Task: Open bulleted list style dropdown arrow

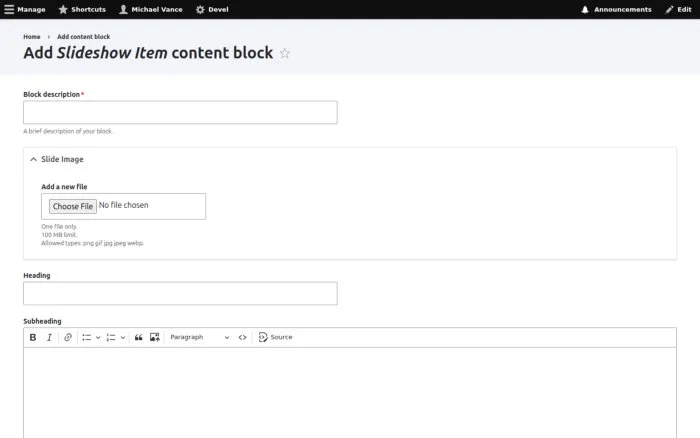Action: coord(98,338)
